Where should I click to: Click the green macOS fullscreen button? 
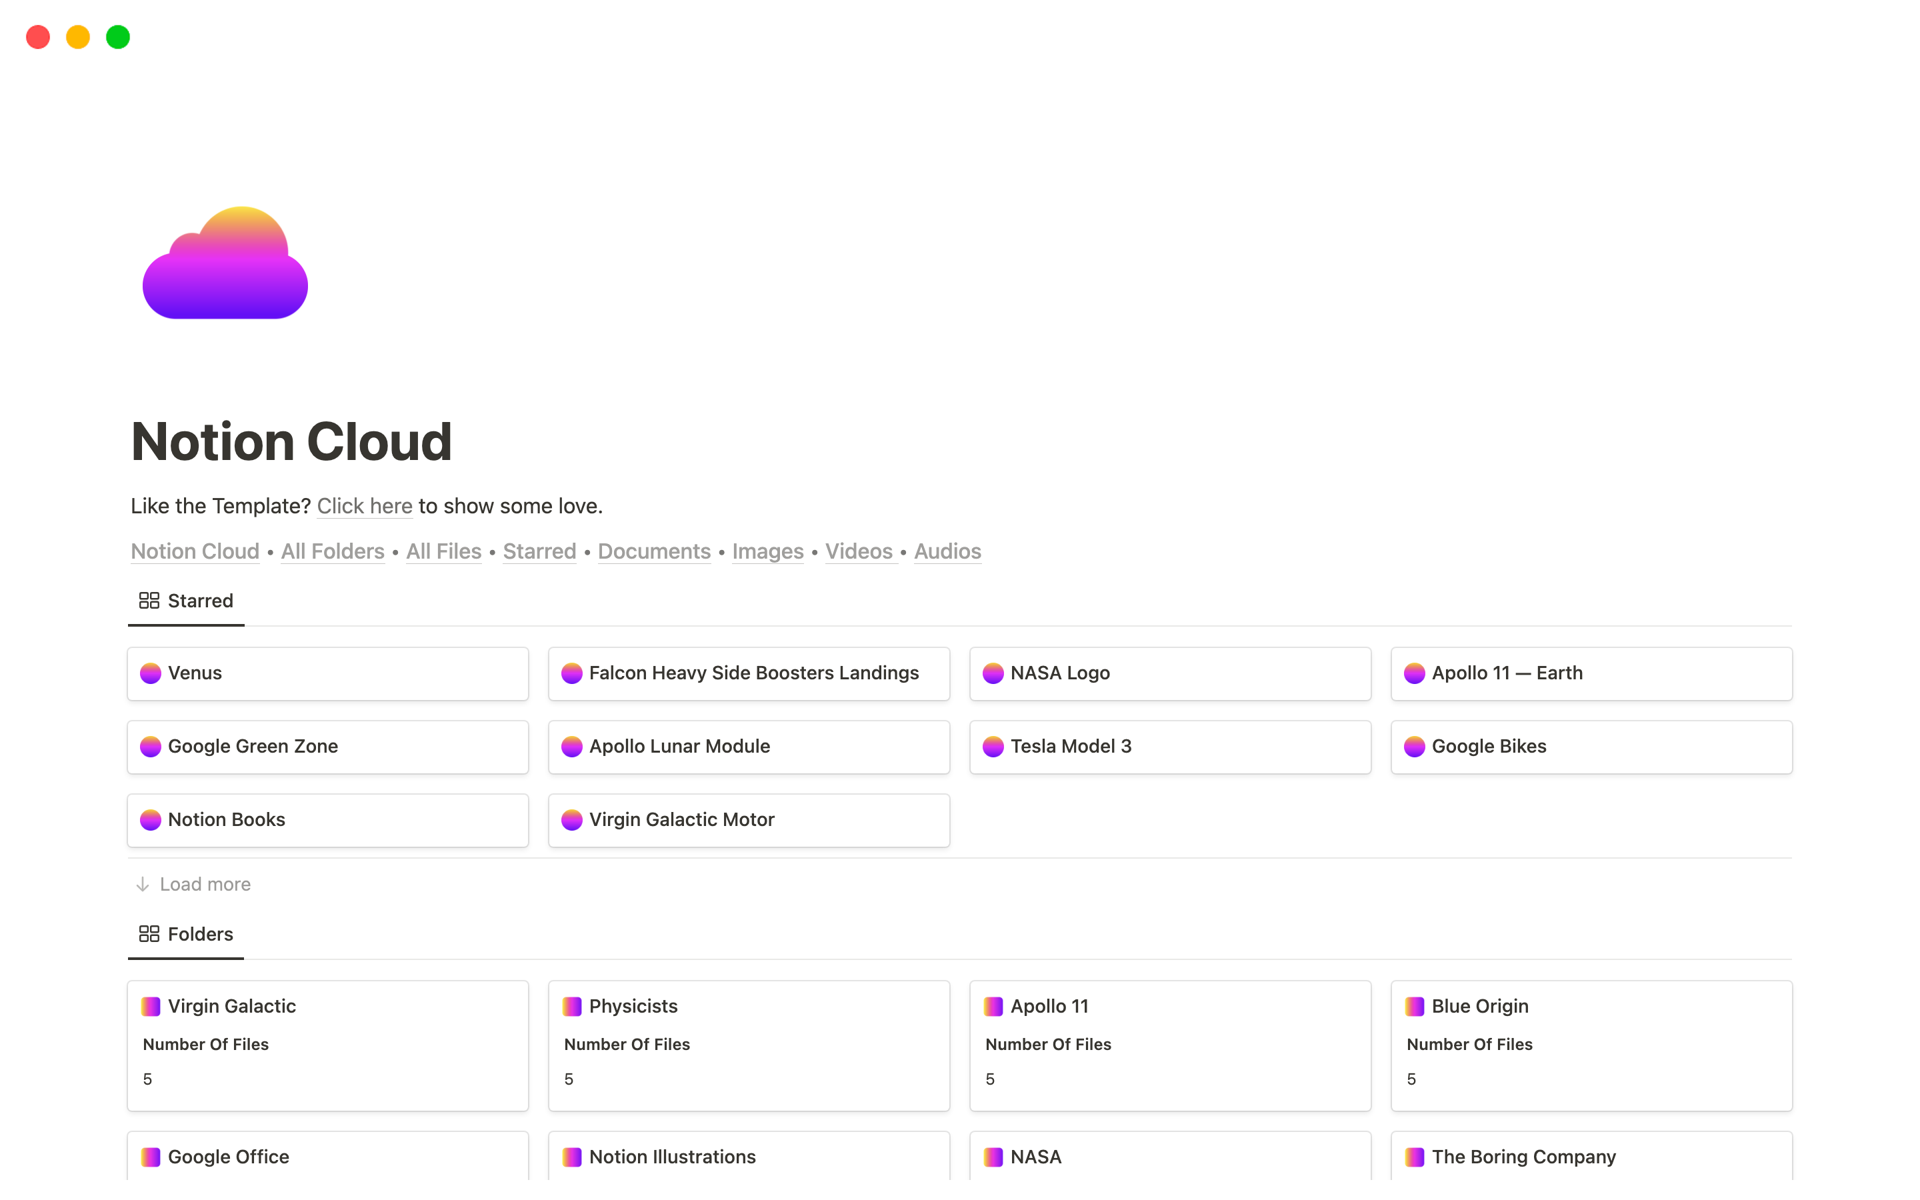coord(118,37)
